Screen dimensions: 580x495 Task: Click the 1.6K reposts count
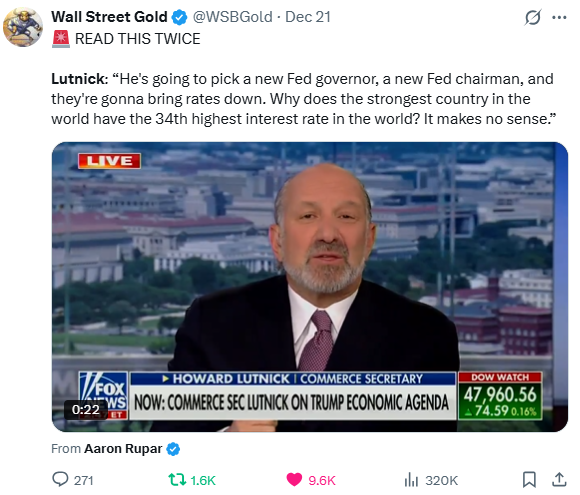(203, 480)
